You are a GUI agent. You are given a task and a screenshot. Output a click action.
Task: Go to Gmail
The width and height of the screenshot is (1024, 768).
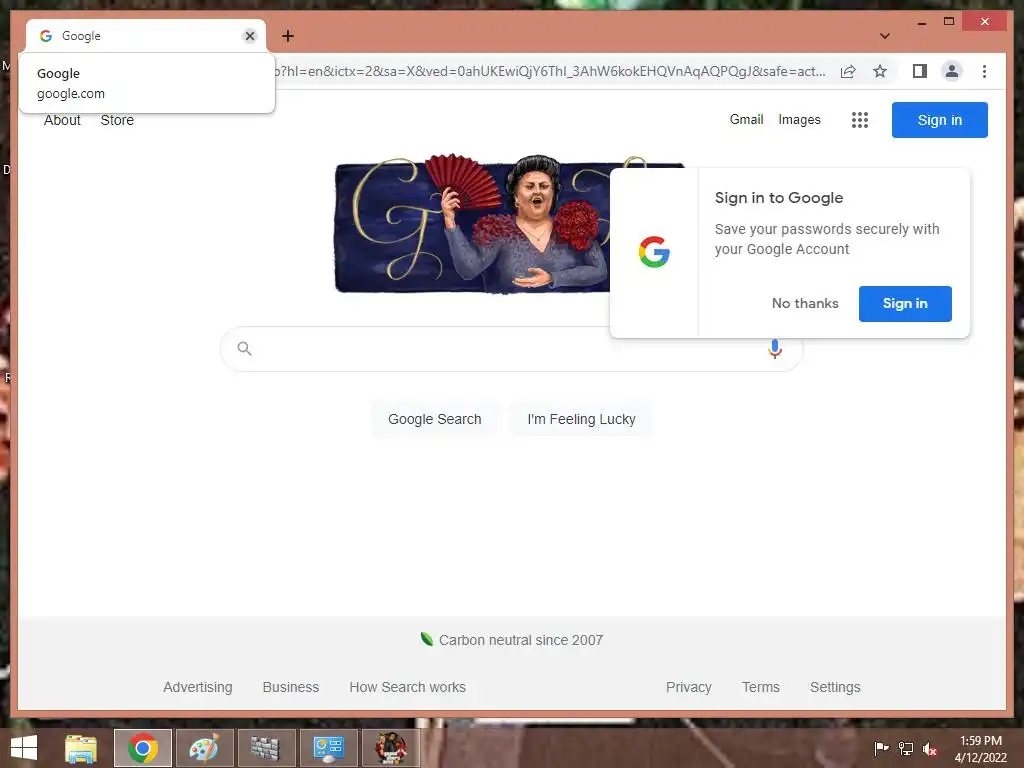click(746, 120)
